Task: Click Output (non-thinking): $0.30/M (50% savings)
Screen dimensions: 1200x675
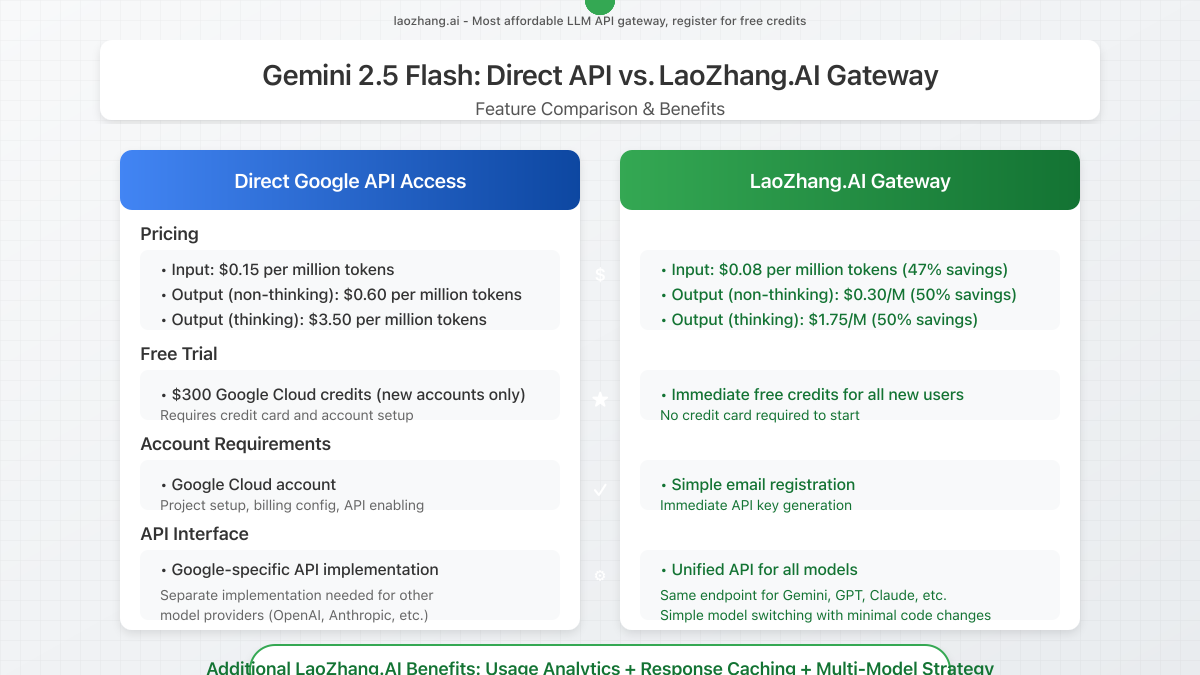Action: click(838, 295)
